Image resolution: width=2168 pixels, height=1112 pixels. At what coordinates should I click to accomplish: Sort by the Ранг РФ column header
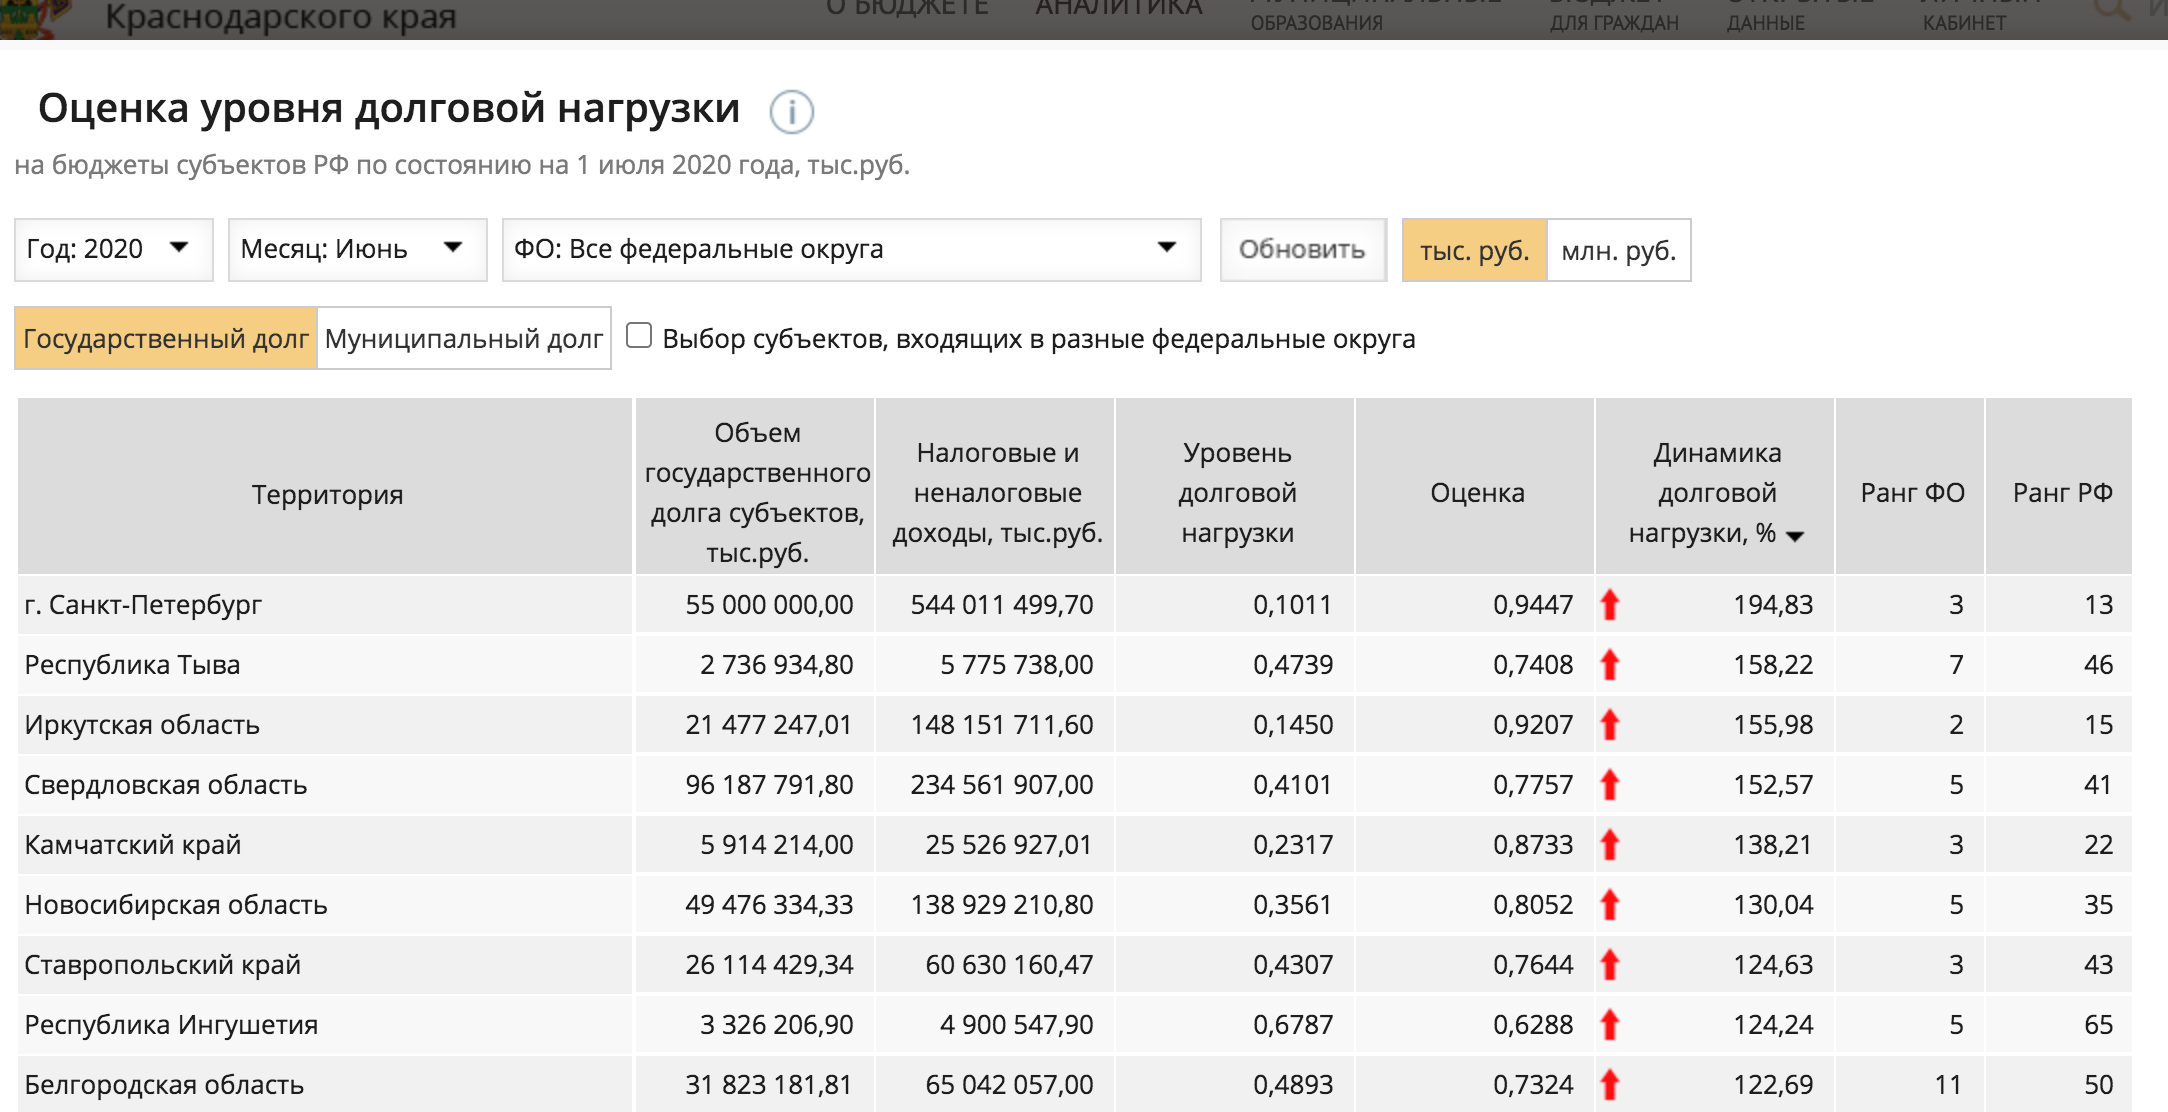pos(2061,492)
